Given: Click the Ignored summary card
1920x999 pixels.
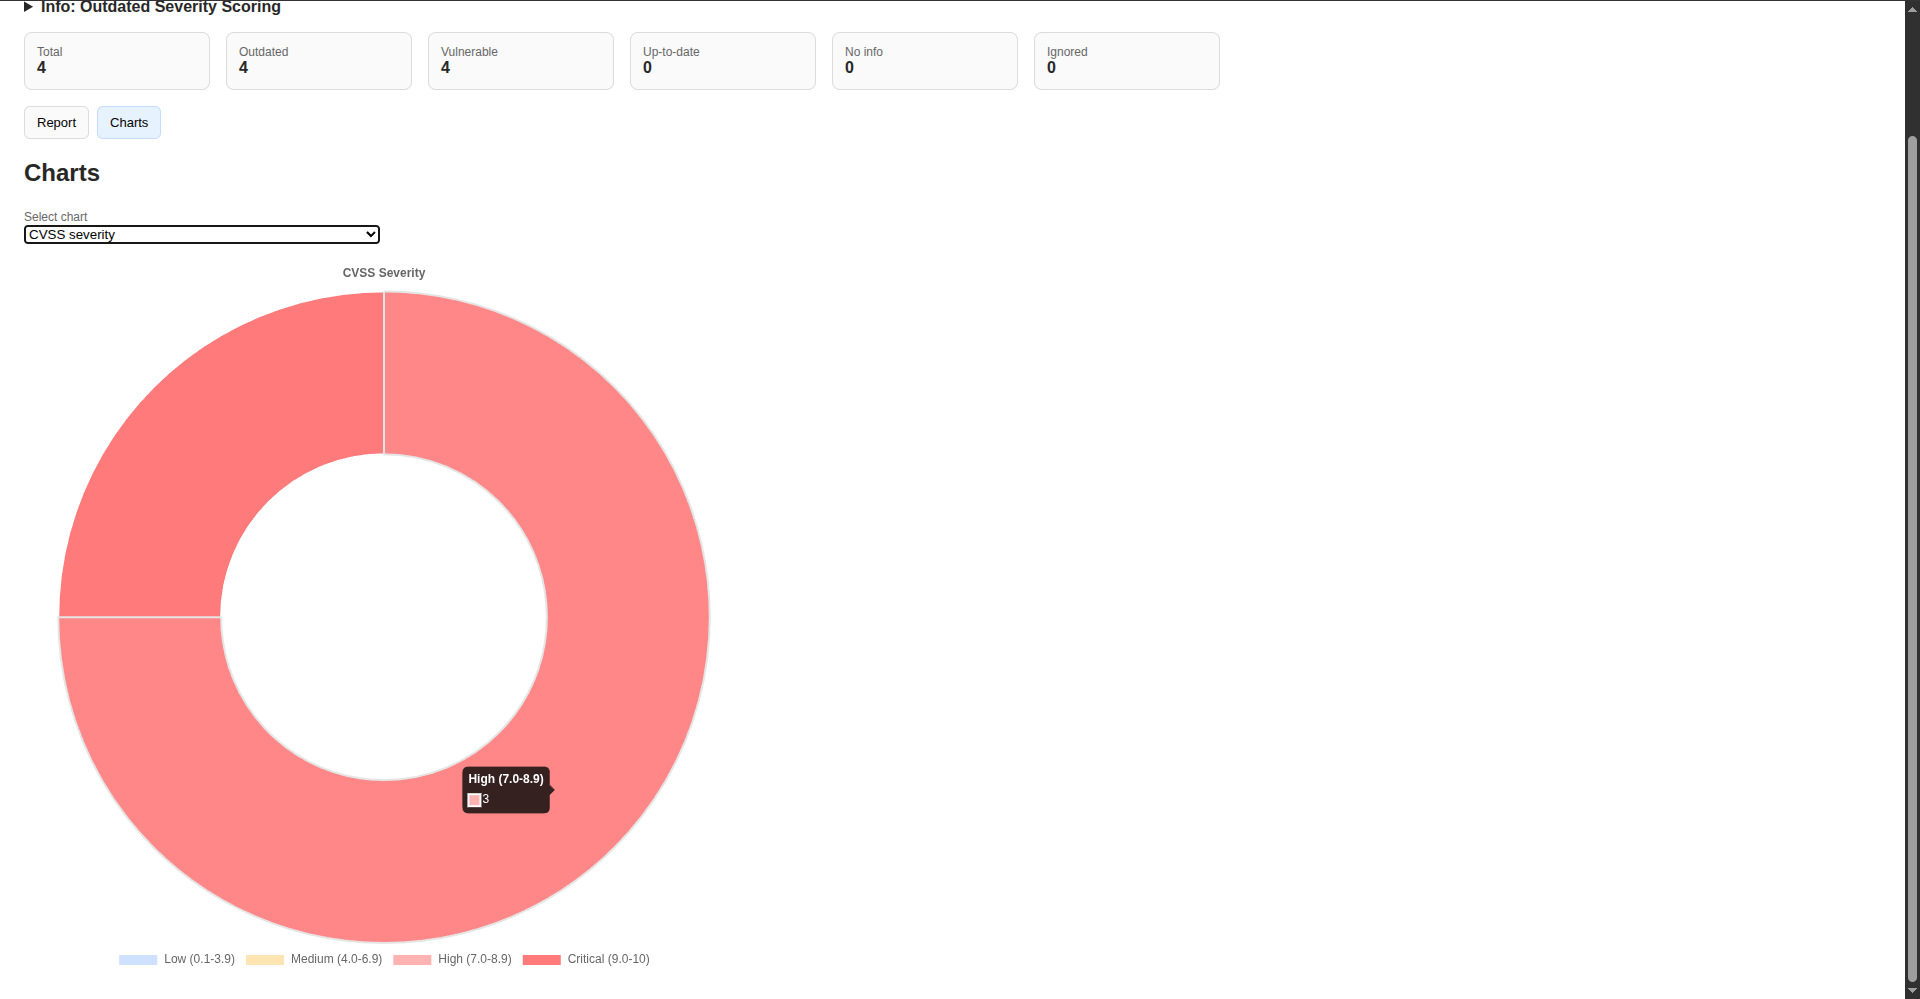Looking at the screenshot, I should pyautogui.click(x=1126, y=61).
